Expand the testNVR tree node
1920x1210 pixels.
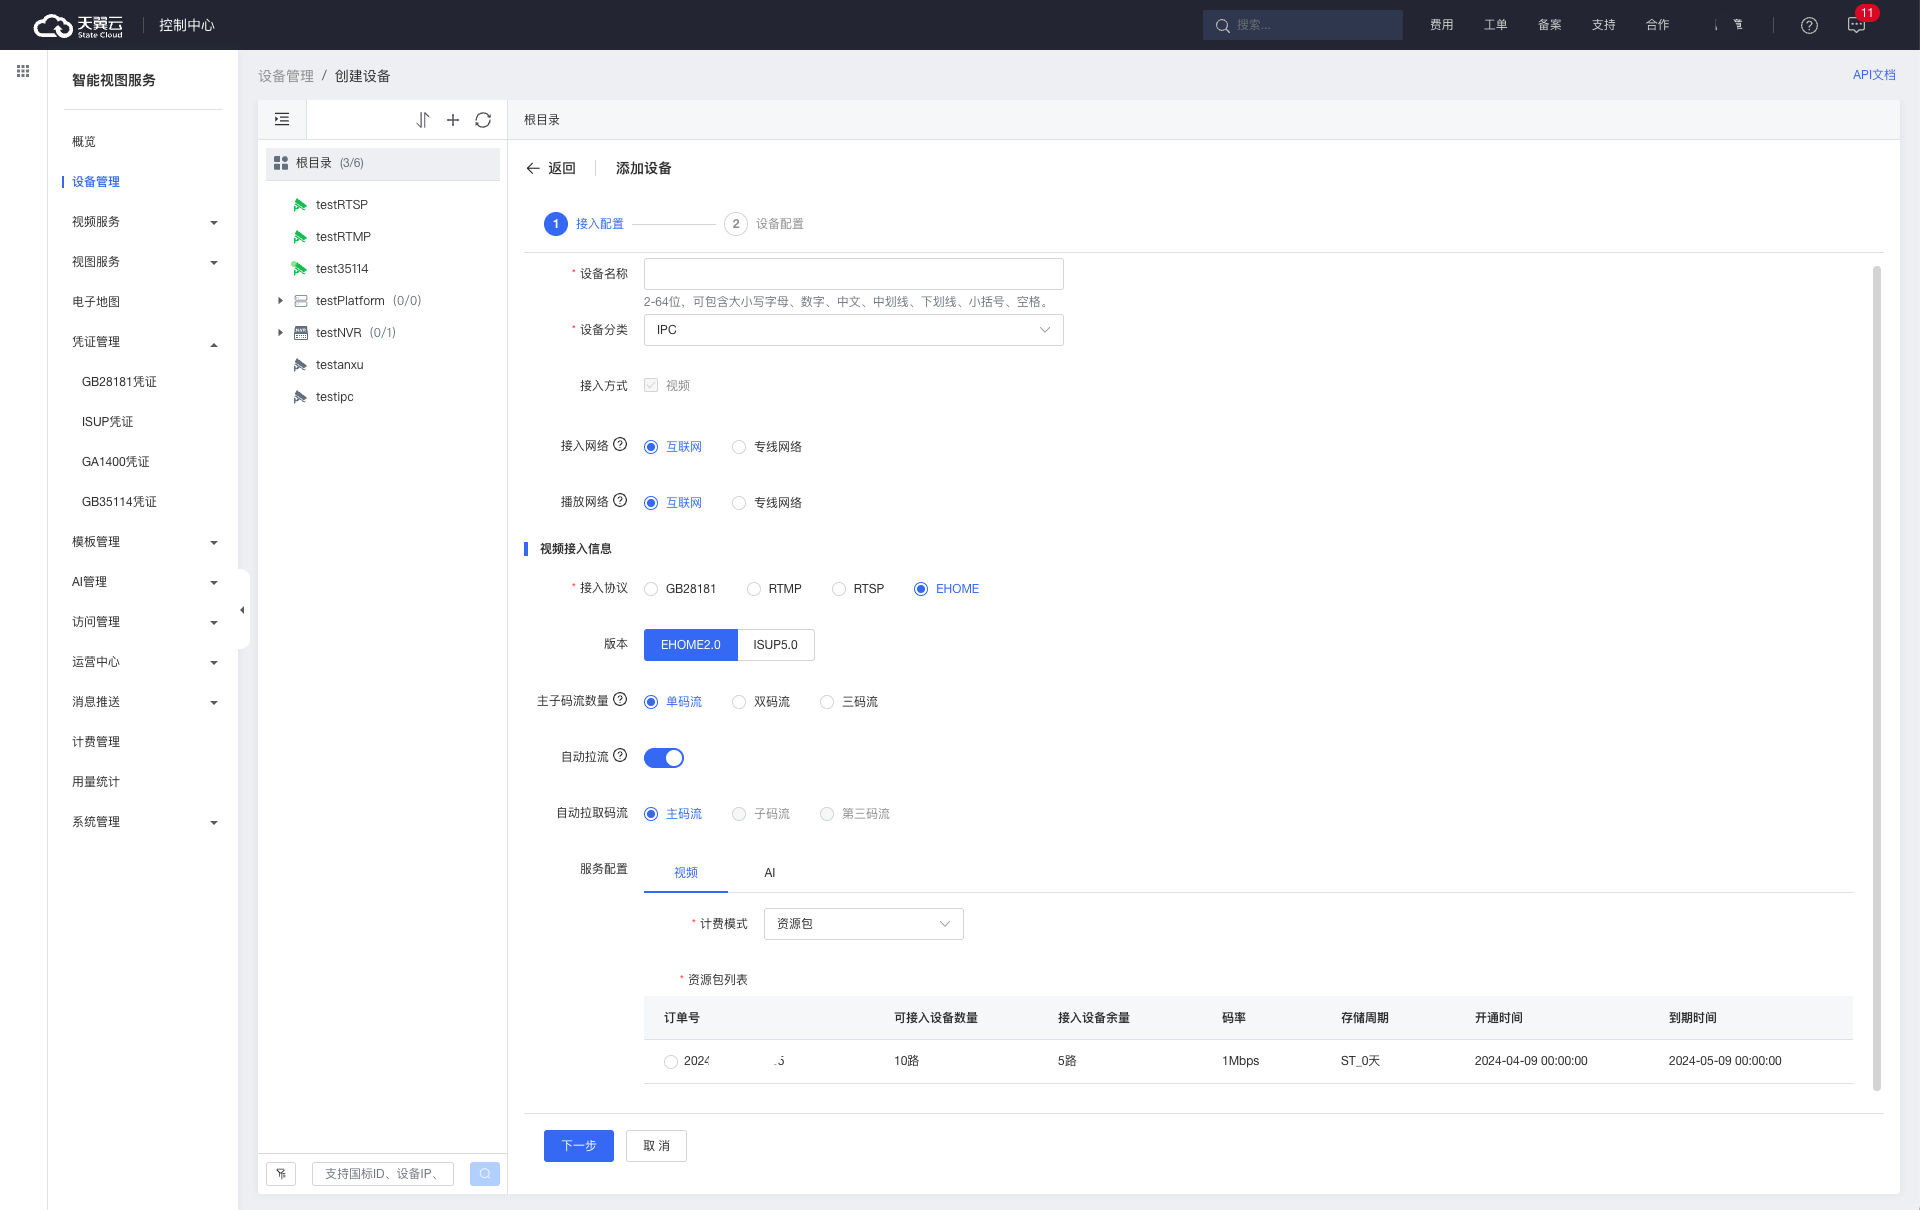(x=280, y=333)
